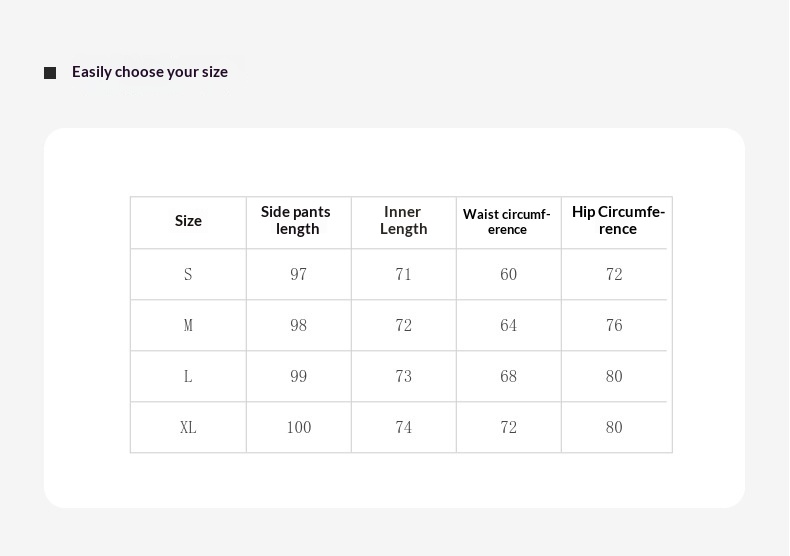Screen dimensions: 790x556
Task: Click side pants length value 98
Action: (x=298, y=325)
